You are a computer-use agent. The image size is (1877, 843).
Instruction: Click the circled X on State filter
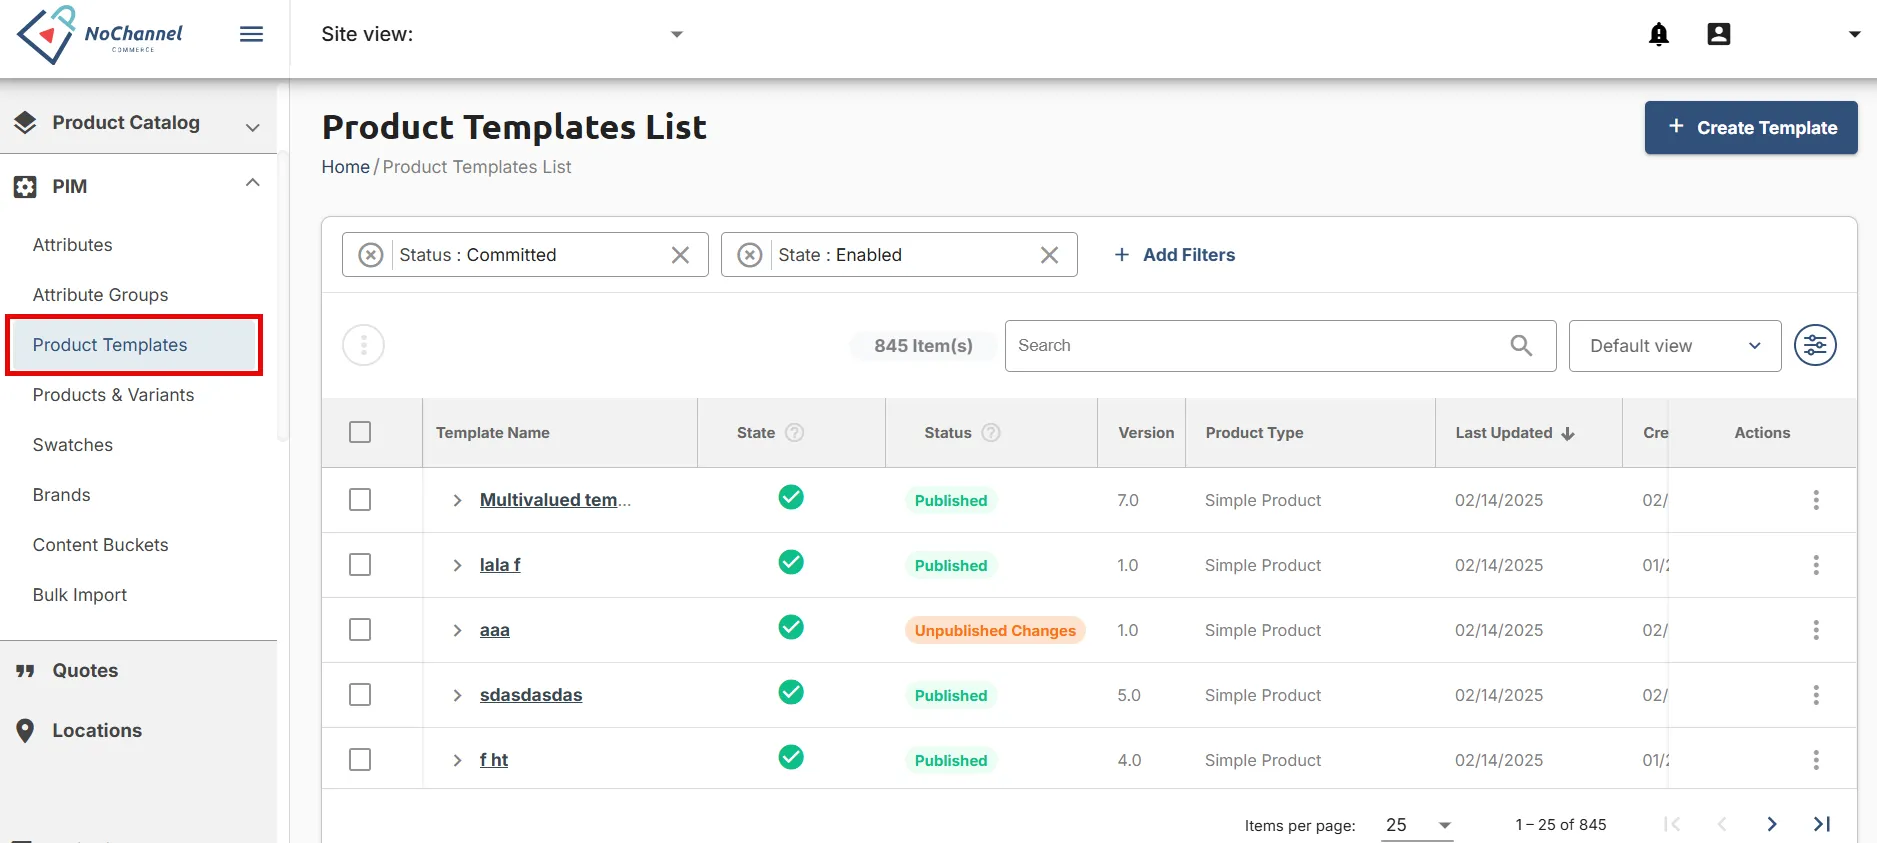(750, 255)
